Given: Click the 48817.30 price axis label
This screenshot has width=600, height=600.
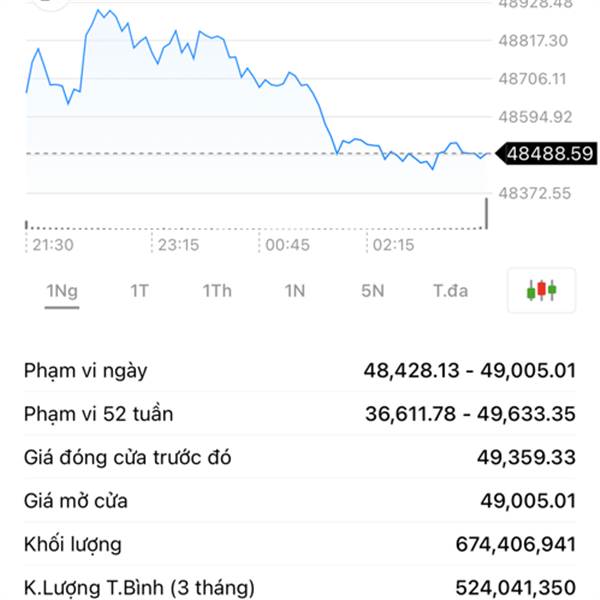Looking at the screenshot, I should tap(533, 41).
